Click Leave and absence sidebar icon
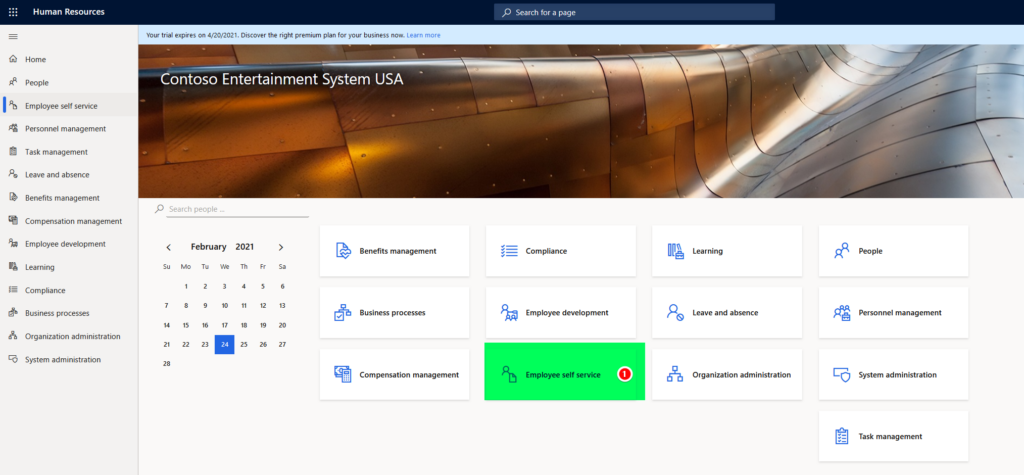Viewport: 1024px width, 475px height. (12, 174)
